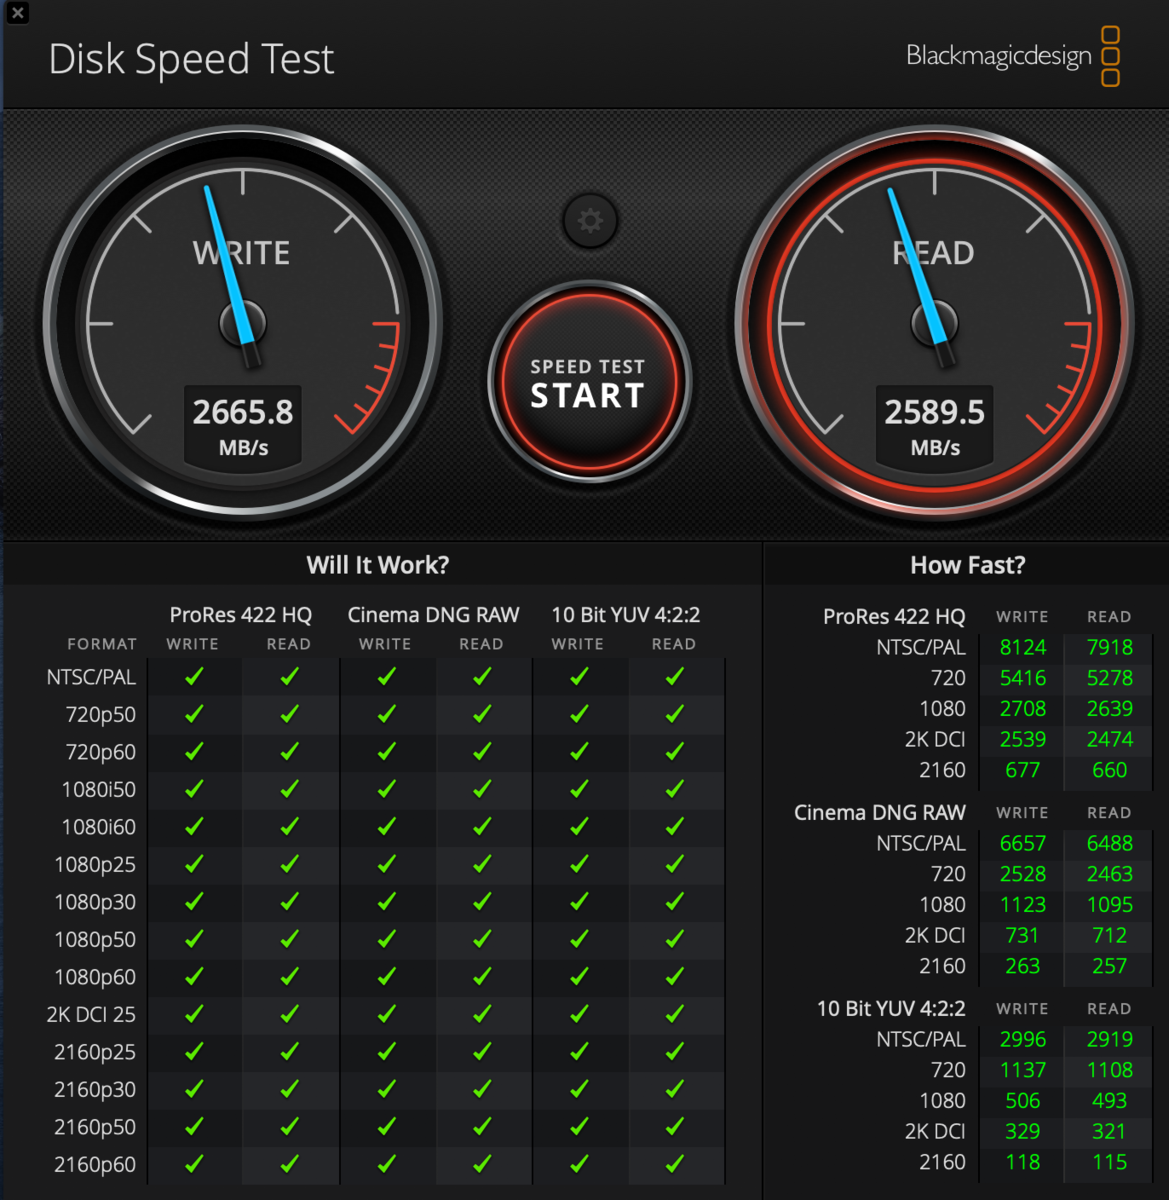
Task: Click Cinema DNG RAW read checkmark for 2160p60
Action: click(482, 1164)
